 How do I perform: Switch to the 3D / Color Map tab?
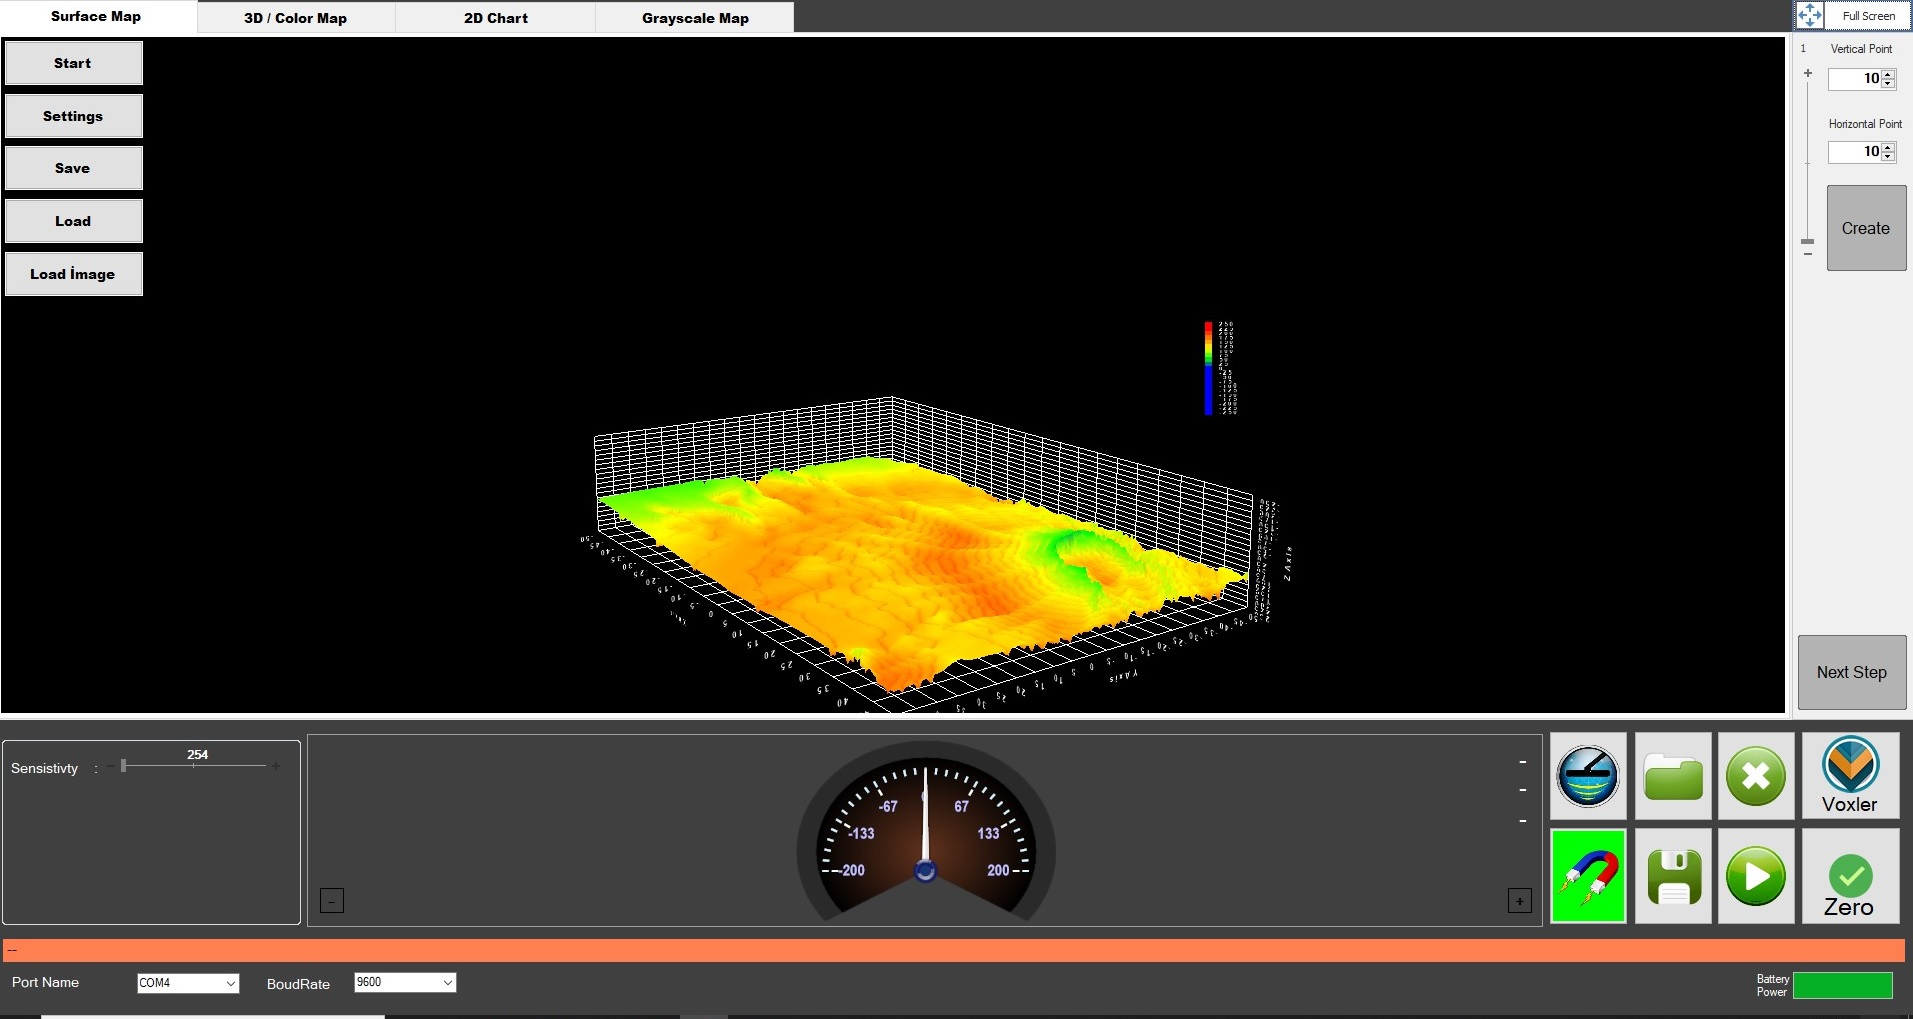pyautogui.click(x=296, y=18)
